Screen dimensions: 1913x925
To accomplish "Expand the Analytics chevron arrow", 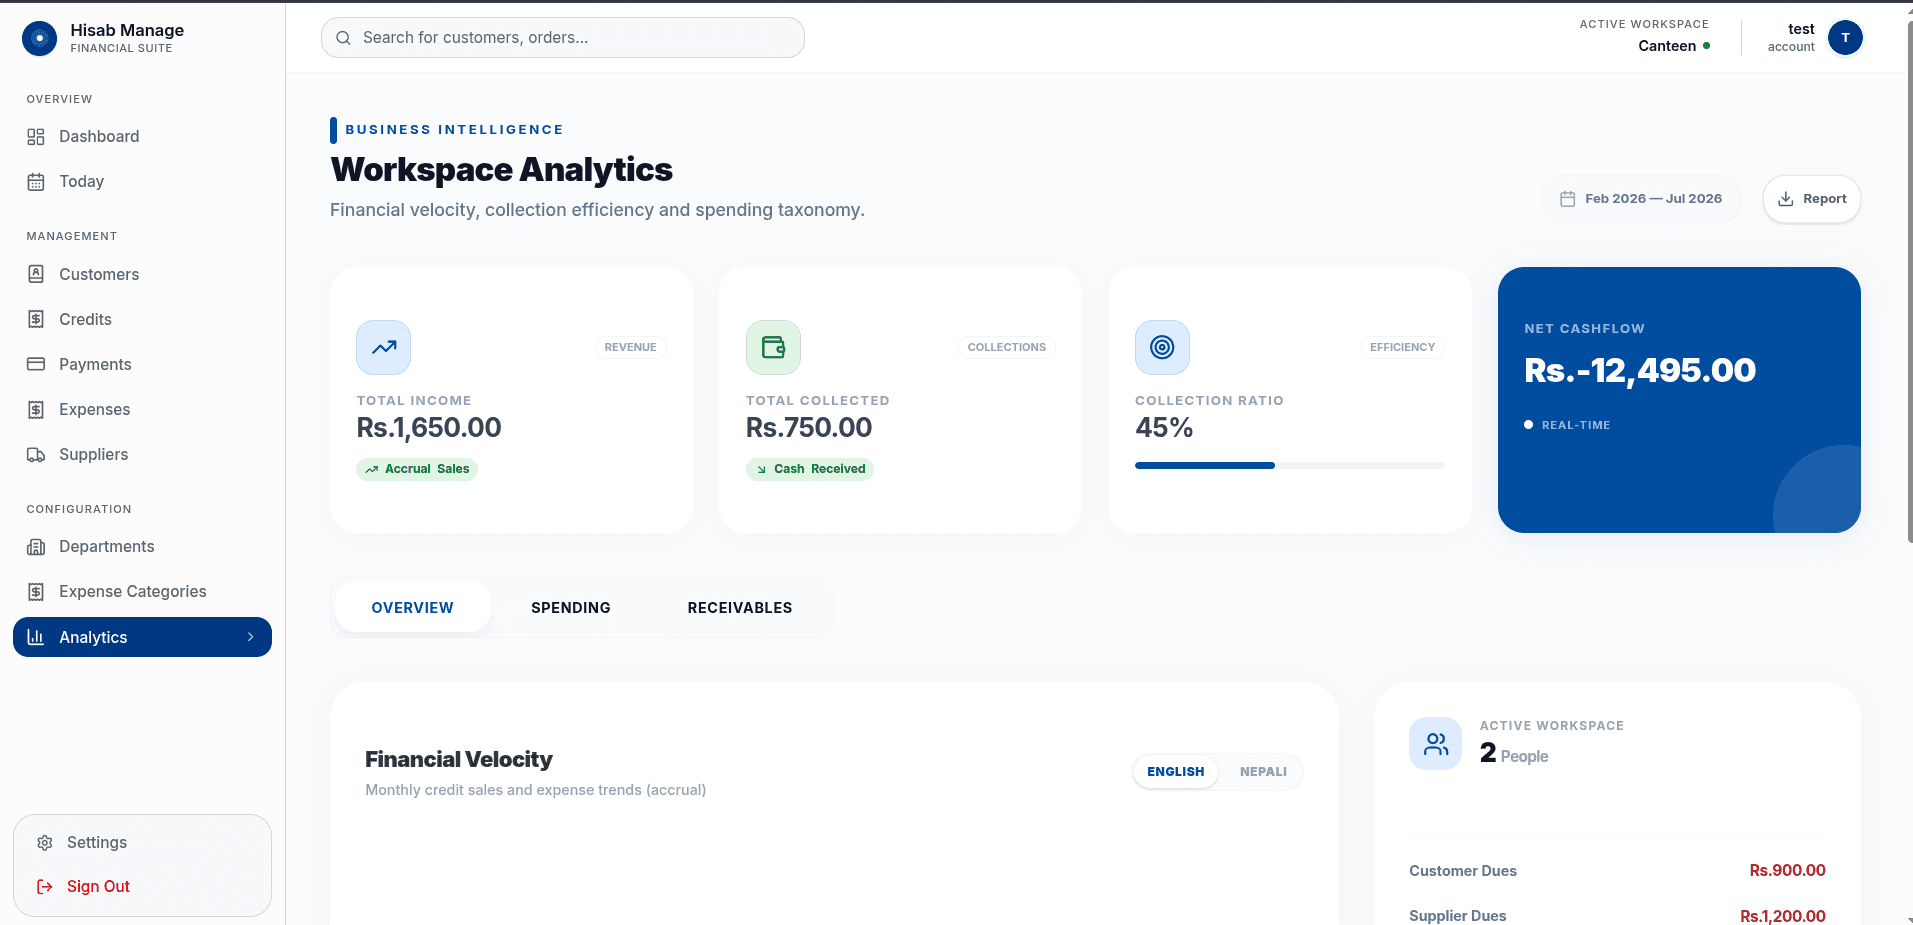I will (x=251, y=637).
